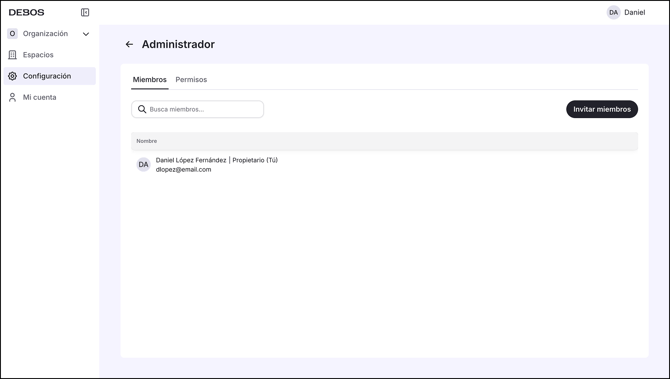Click the DESOS logo
Screen dimensions: 670x379
click(26, 12)
